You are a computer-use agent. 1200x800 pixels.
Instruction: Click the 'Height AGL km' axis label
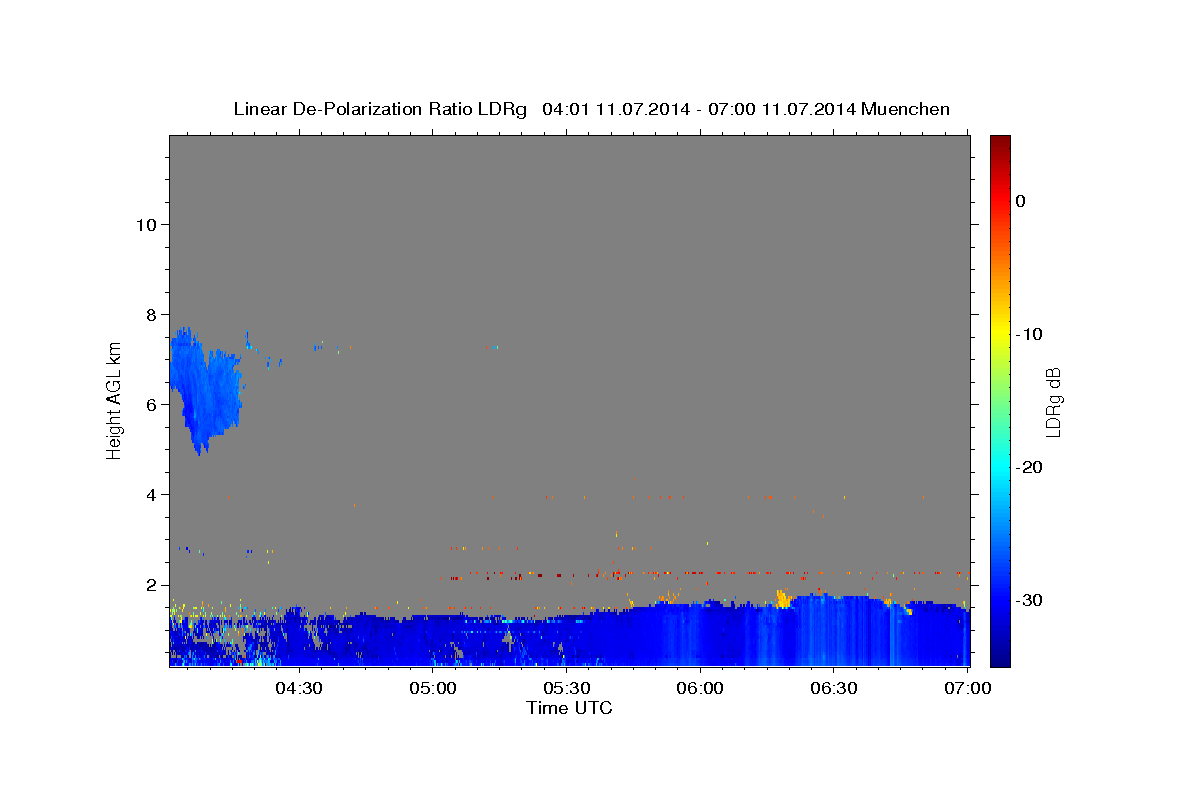(x=114, y=399)
